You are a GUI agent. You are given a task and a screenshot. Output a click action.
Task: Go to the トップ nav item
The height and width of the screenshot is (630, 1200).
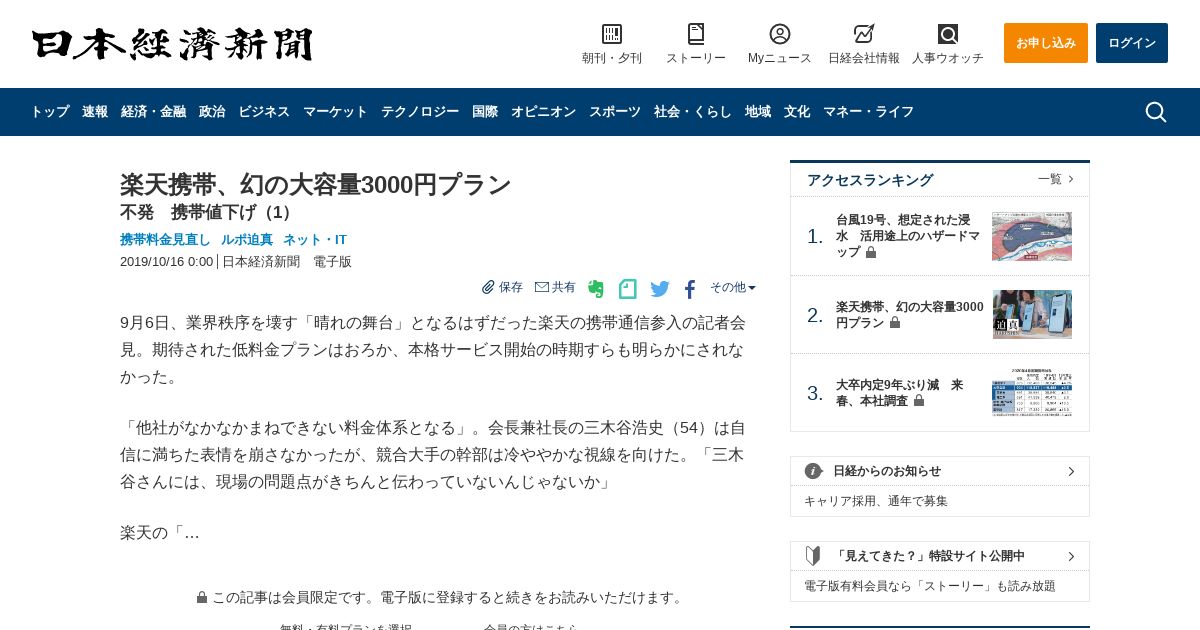tap(50, 112)
